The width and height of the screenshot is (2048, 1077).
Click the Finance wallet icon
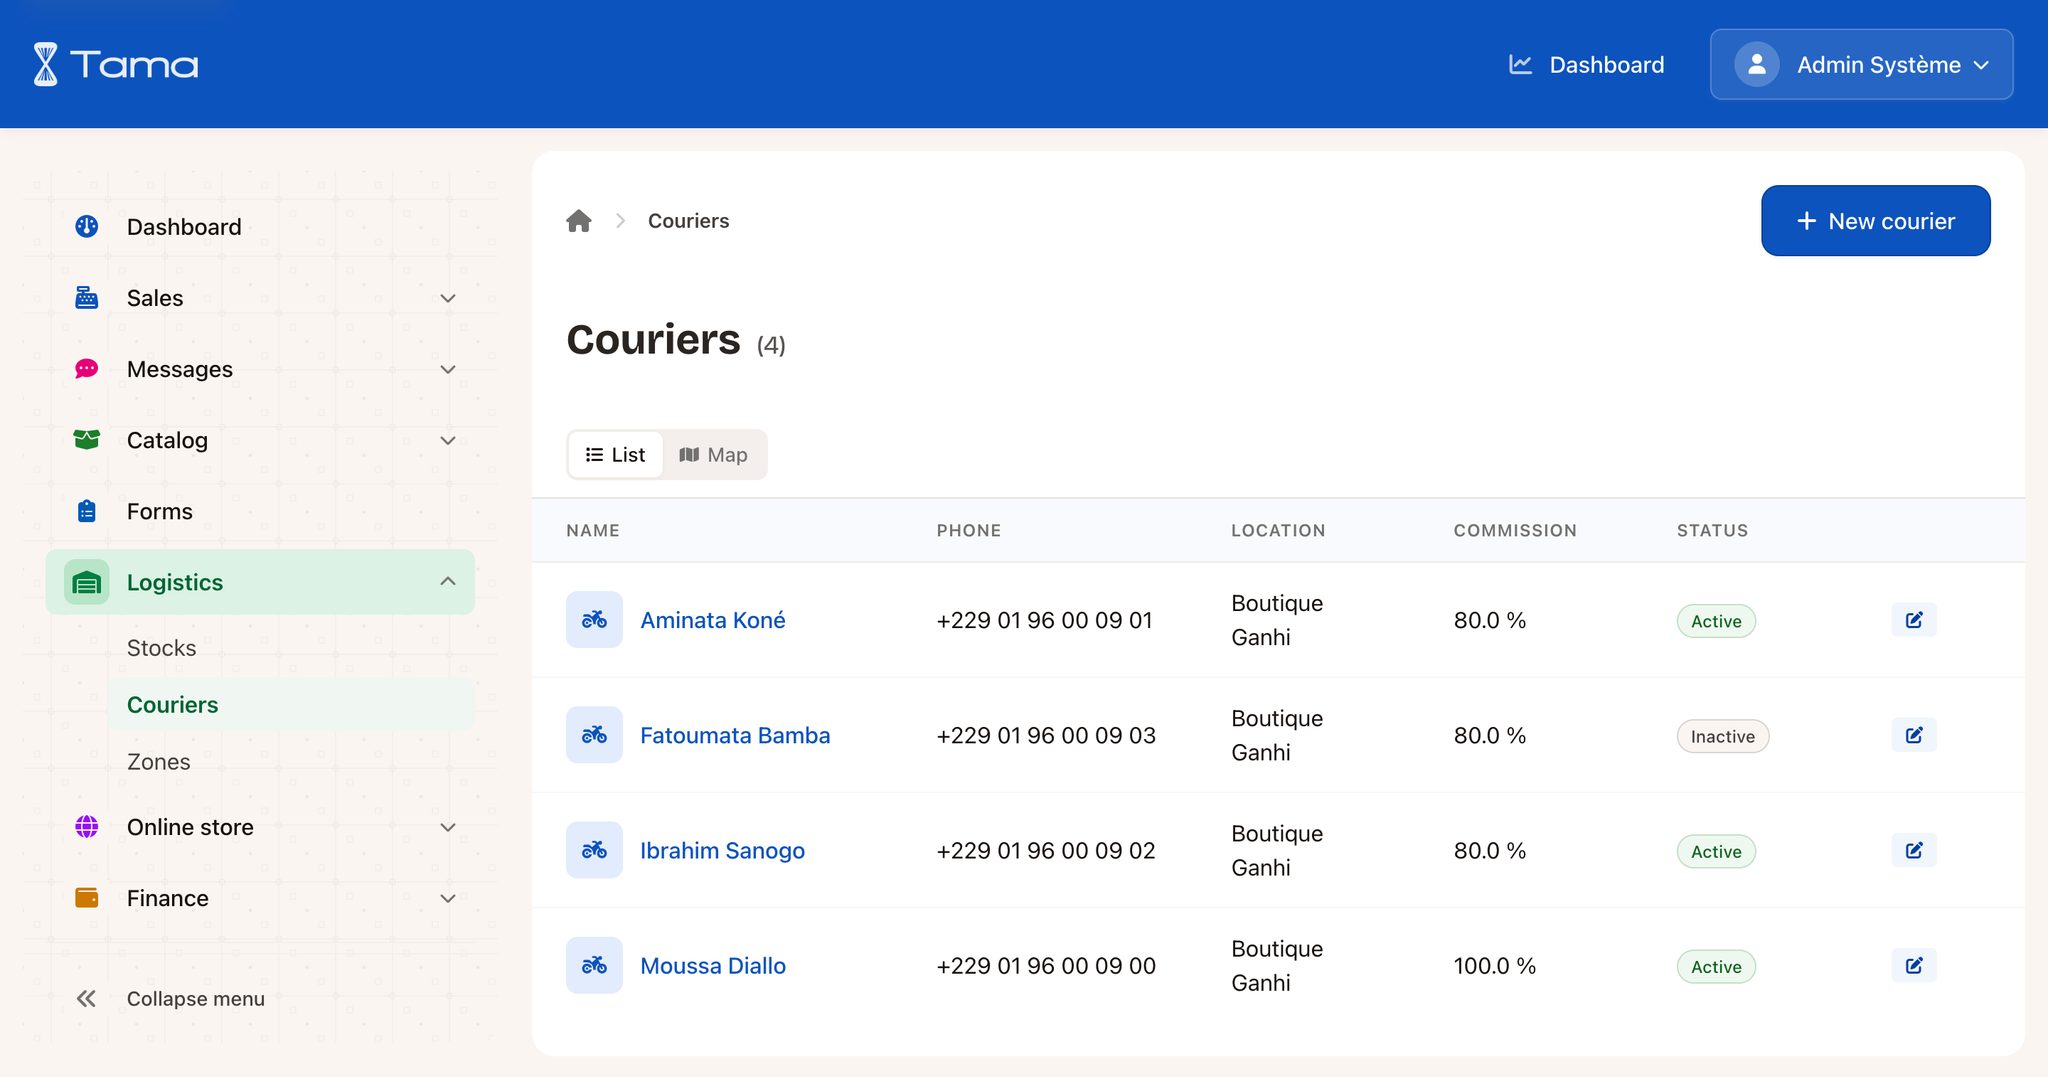(87, 897)
